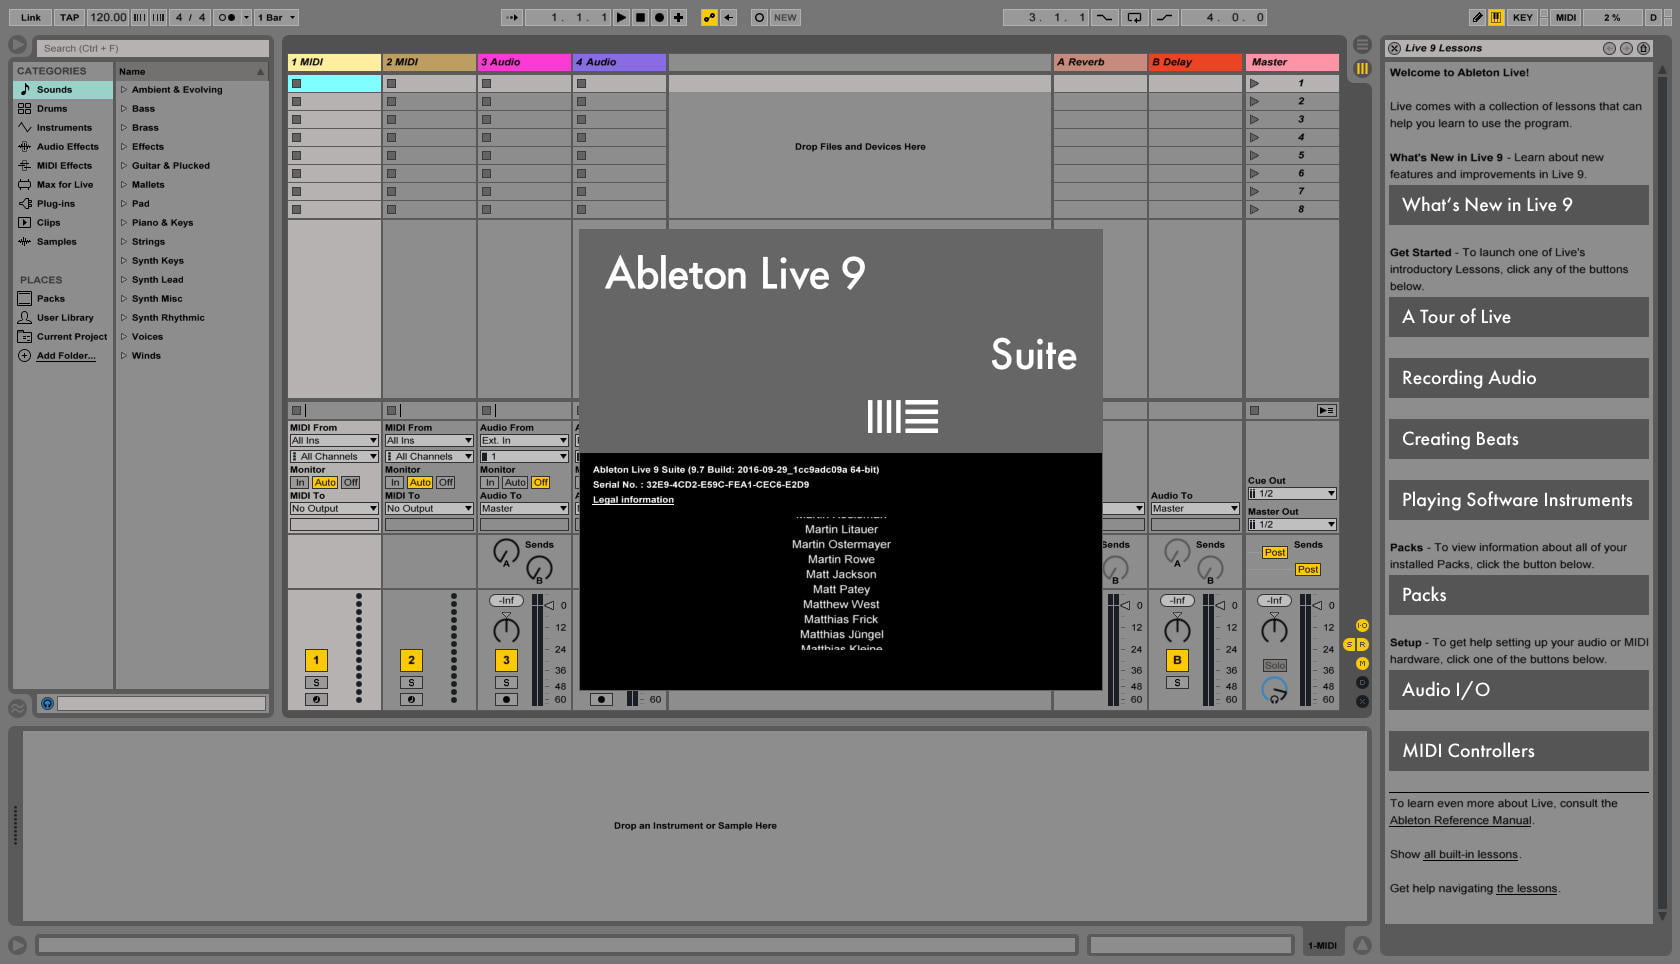This screenshot has width=1680, height=964.
Task: Toggle the Automation Arm button
Action: pos(709,17)
